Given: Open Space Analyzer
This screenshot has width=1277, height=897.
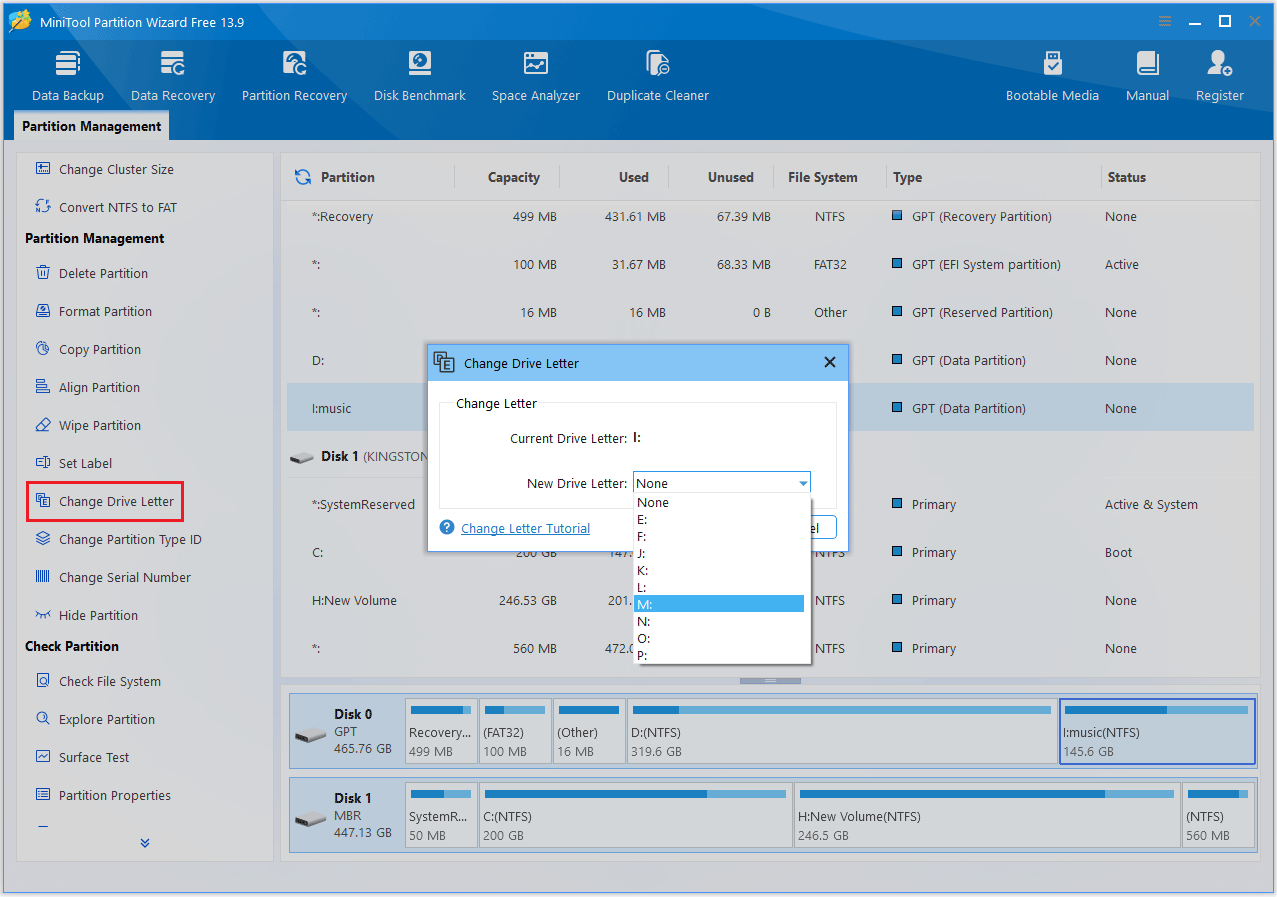Looking at the screenshot, I should point(536,77).
